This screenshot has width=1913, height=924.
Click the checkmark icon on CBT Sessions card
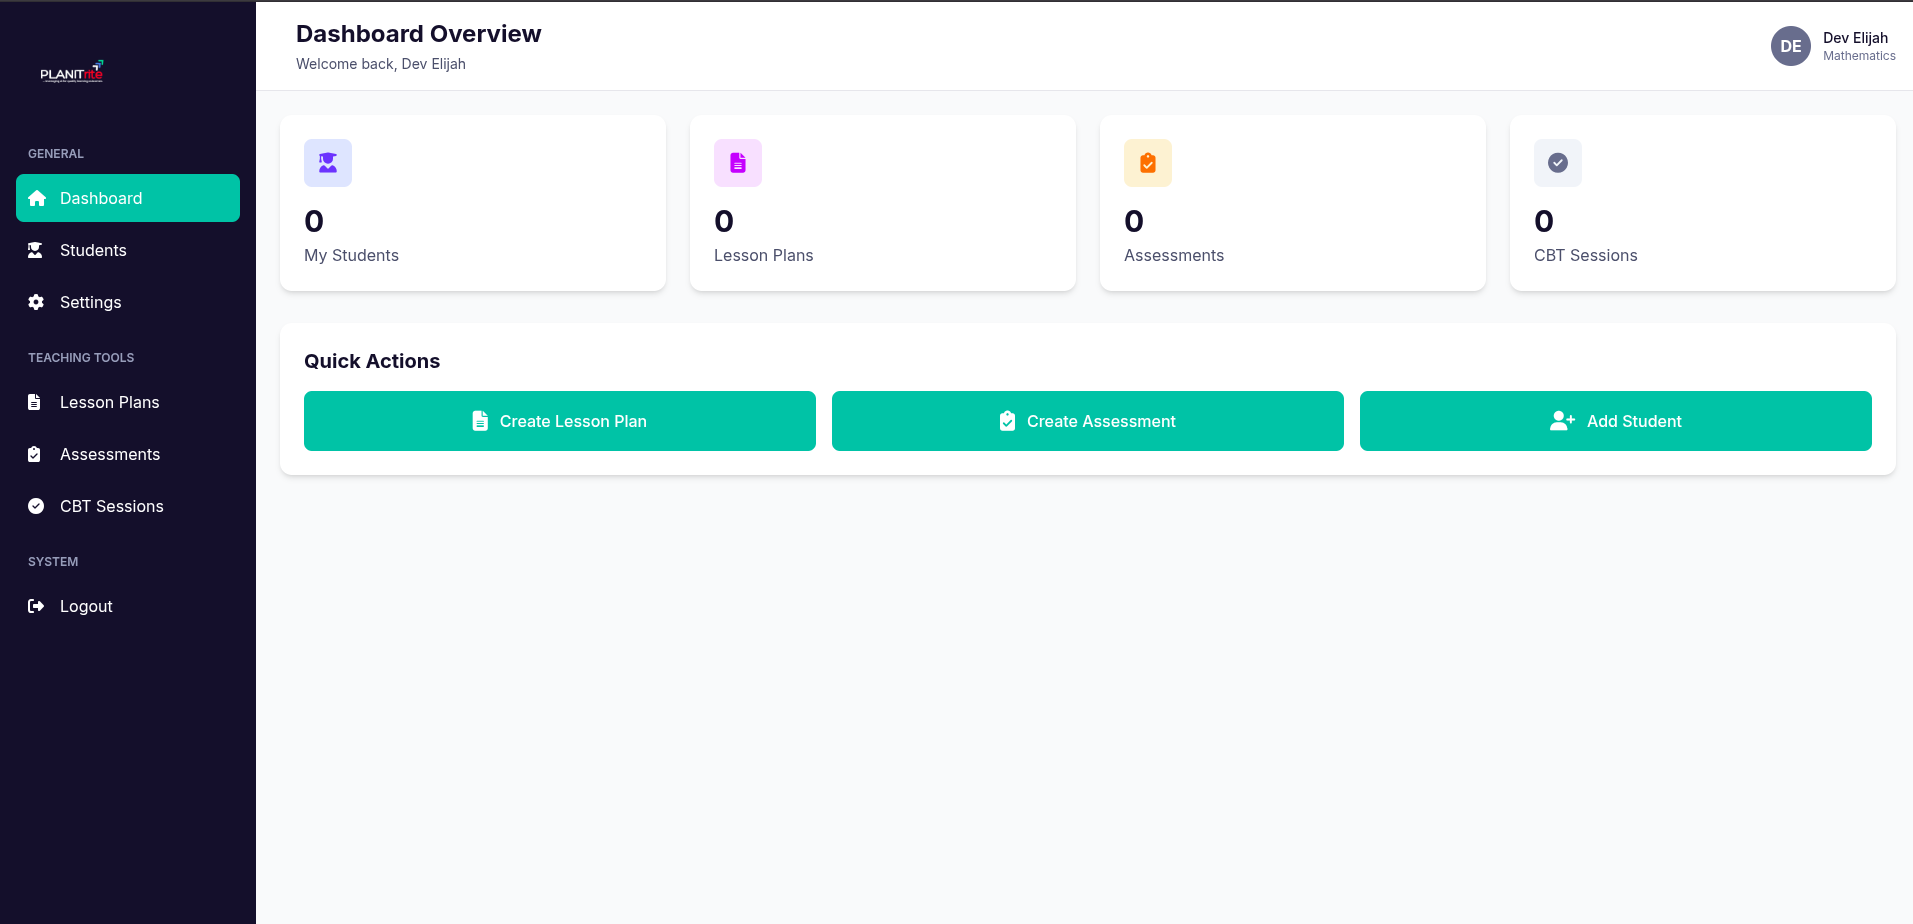pos(1558,163)
